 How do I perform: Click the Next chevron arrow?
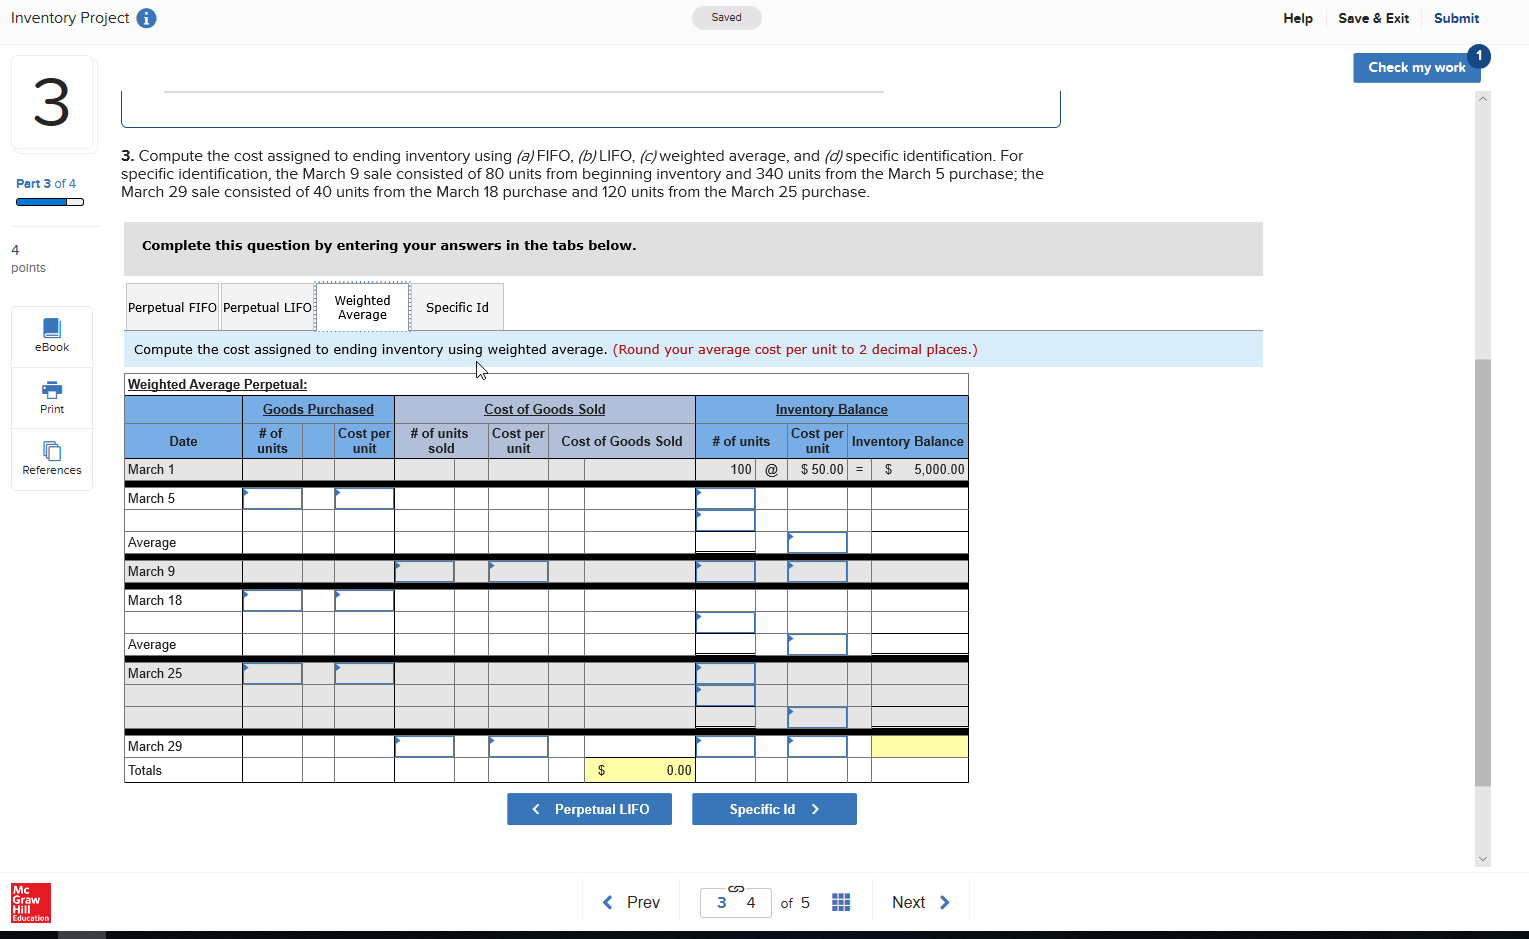(x=943, y=901)
